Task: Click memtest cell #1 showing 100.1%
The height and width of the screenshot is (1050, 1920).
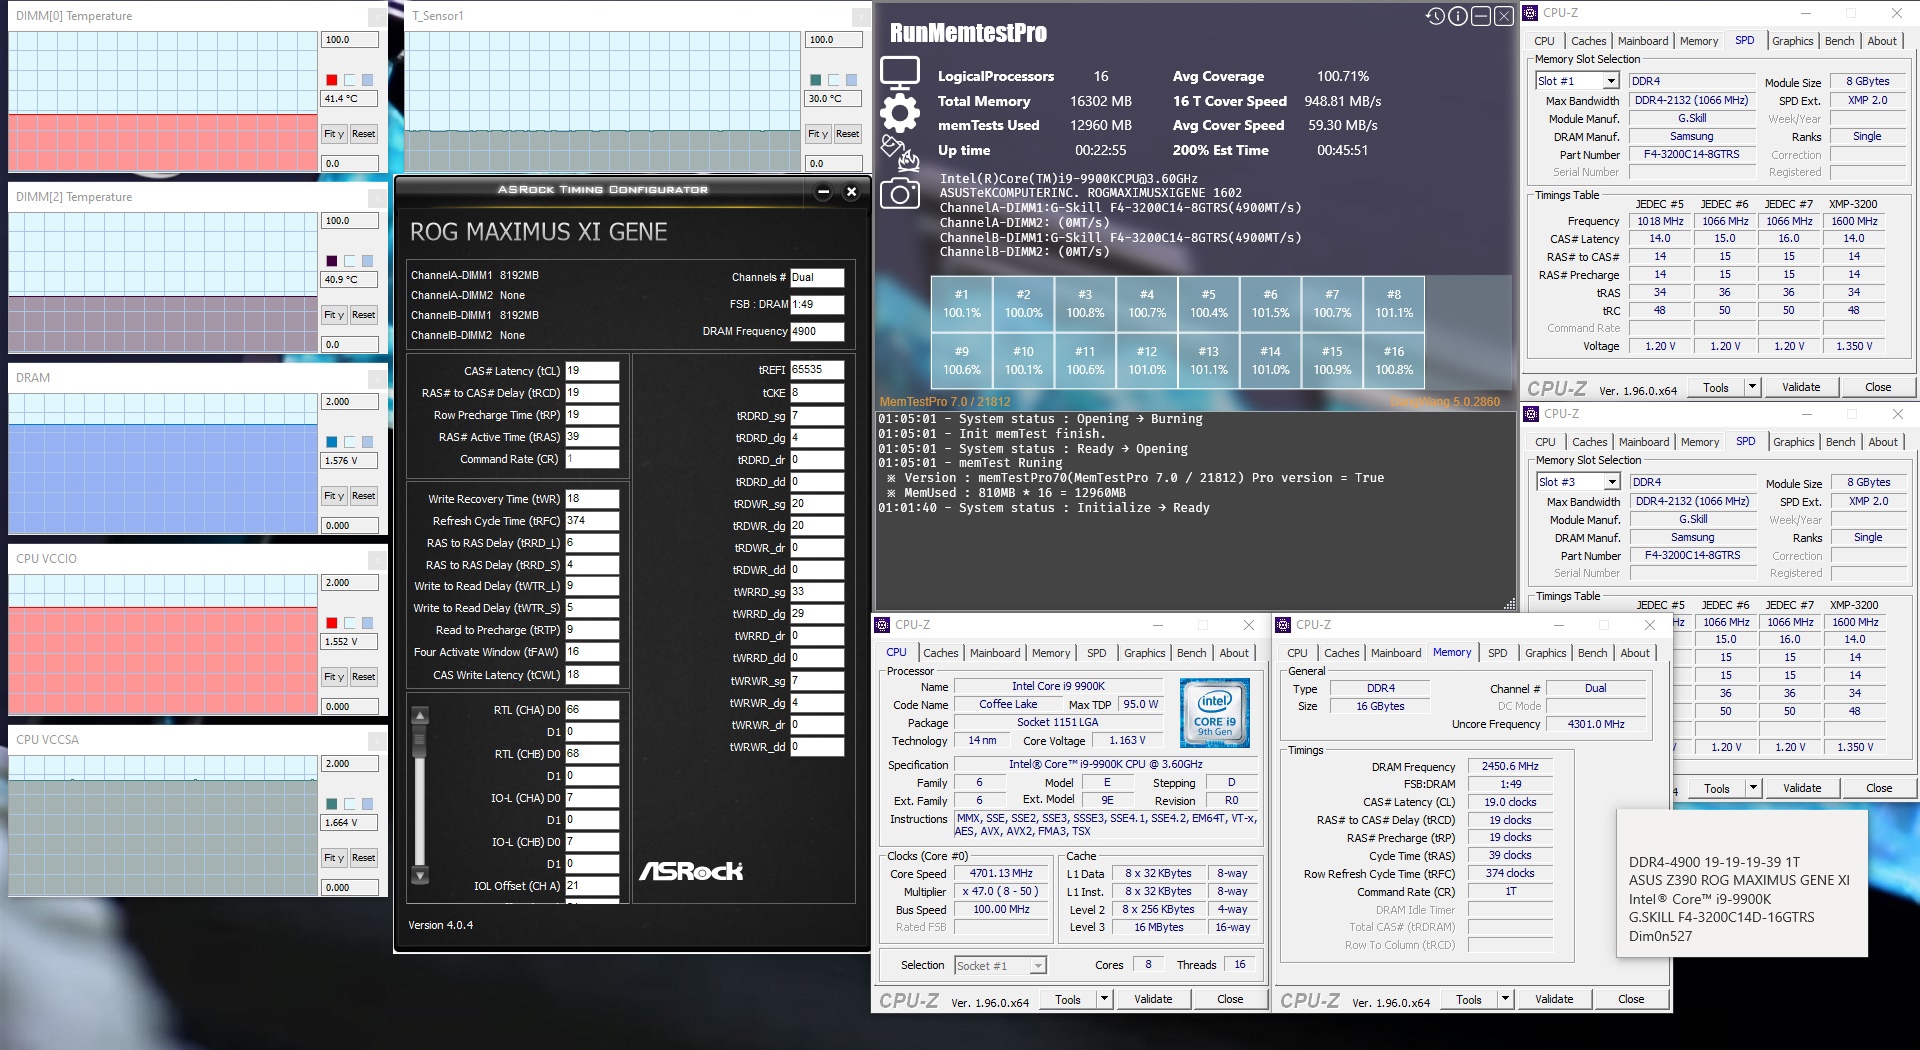Action: click(x=962, y=304)
